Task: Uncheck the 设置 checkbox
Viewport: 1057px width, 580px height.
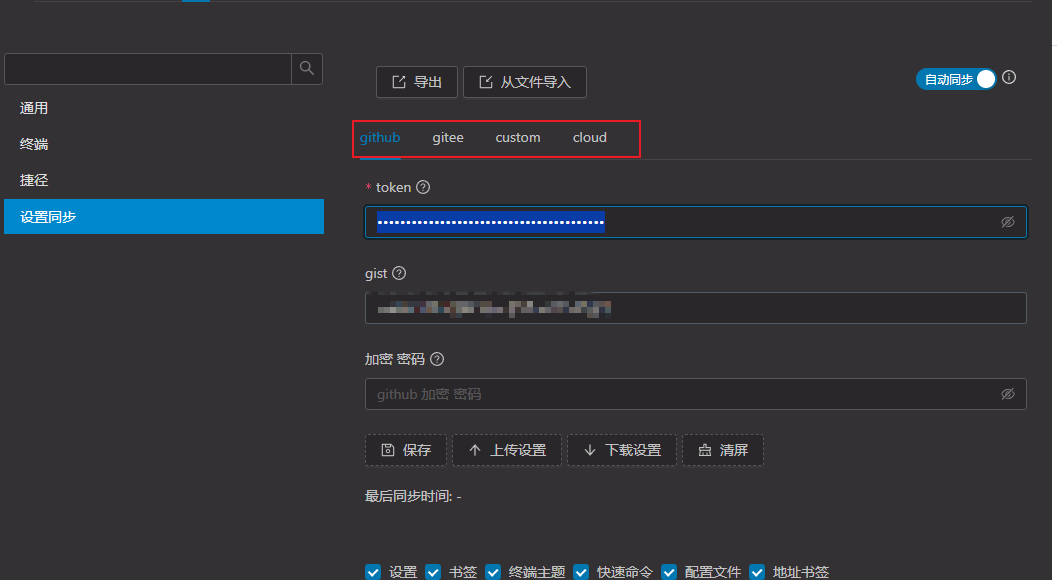Action: (373, 572)
